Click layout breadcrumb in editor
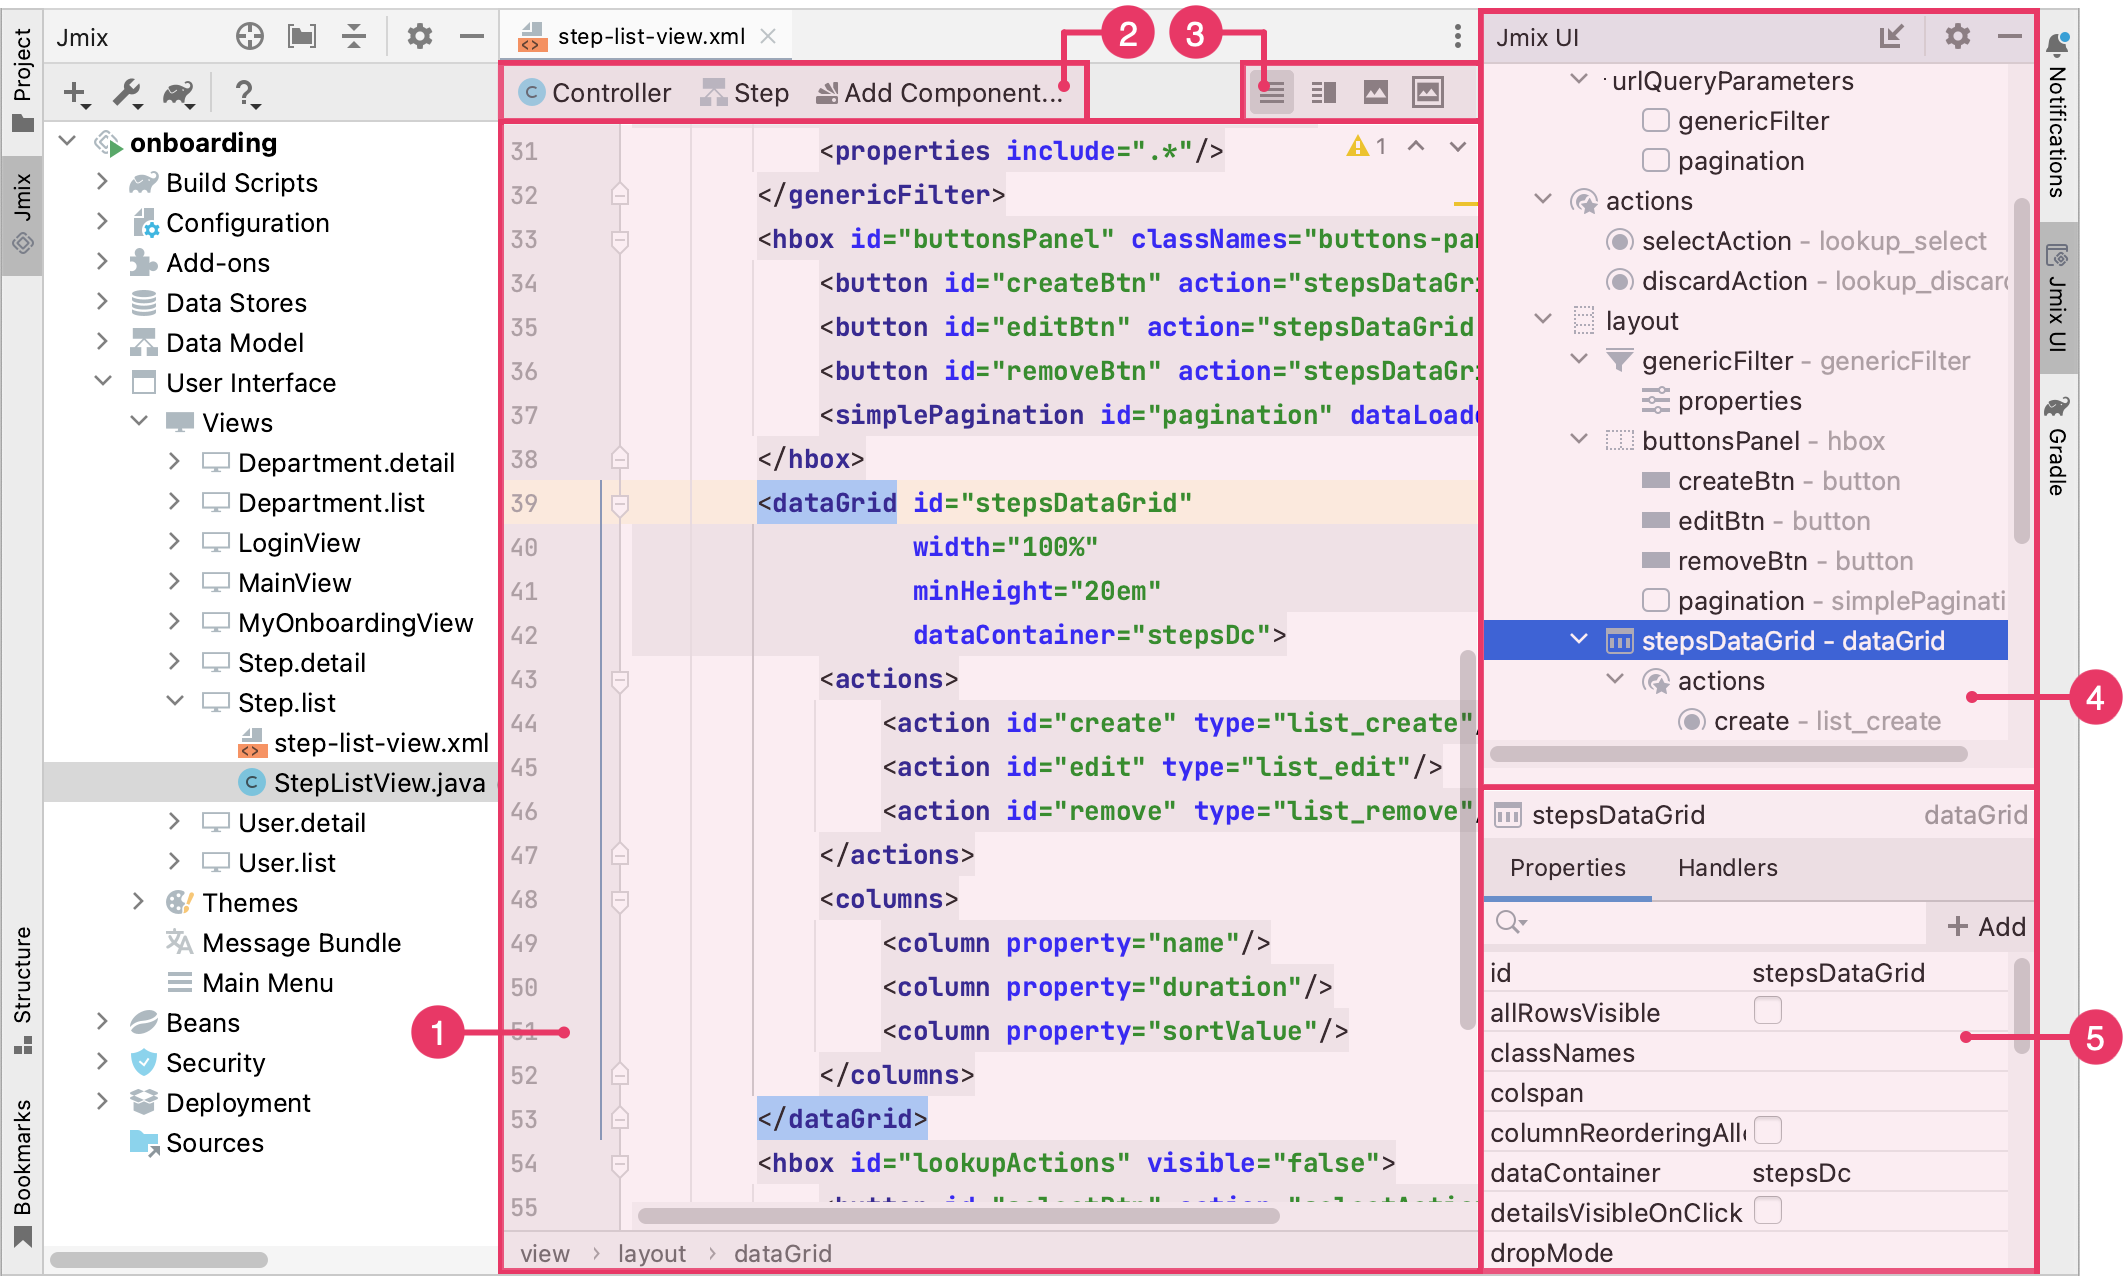Viewport: 2128px width, 1278px height. click(651, 1253)
